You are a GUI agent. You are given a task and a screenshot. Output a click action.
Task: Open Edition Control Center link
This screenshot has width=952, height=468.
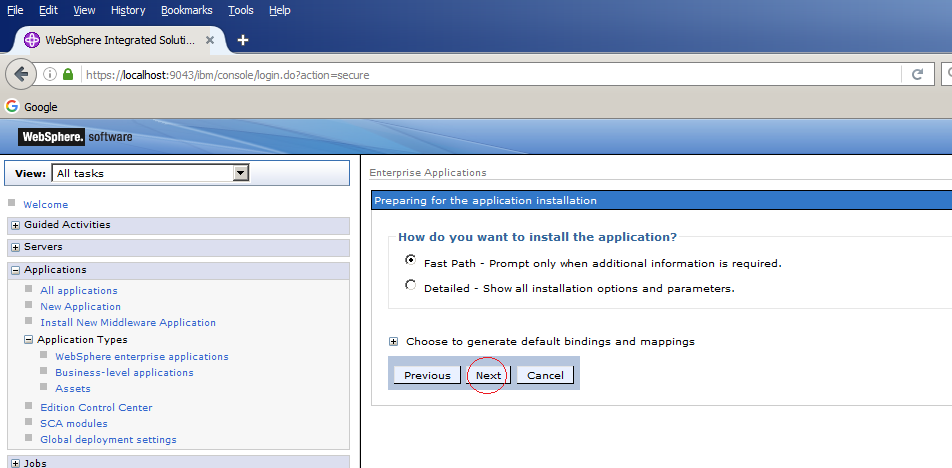pyautogui.click(x=97, y=407)
